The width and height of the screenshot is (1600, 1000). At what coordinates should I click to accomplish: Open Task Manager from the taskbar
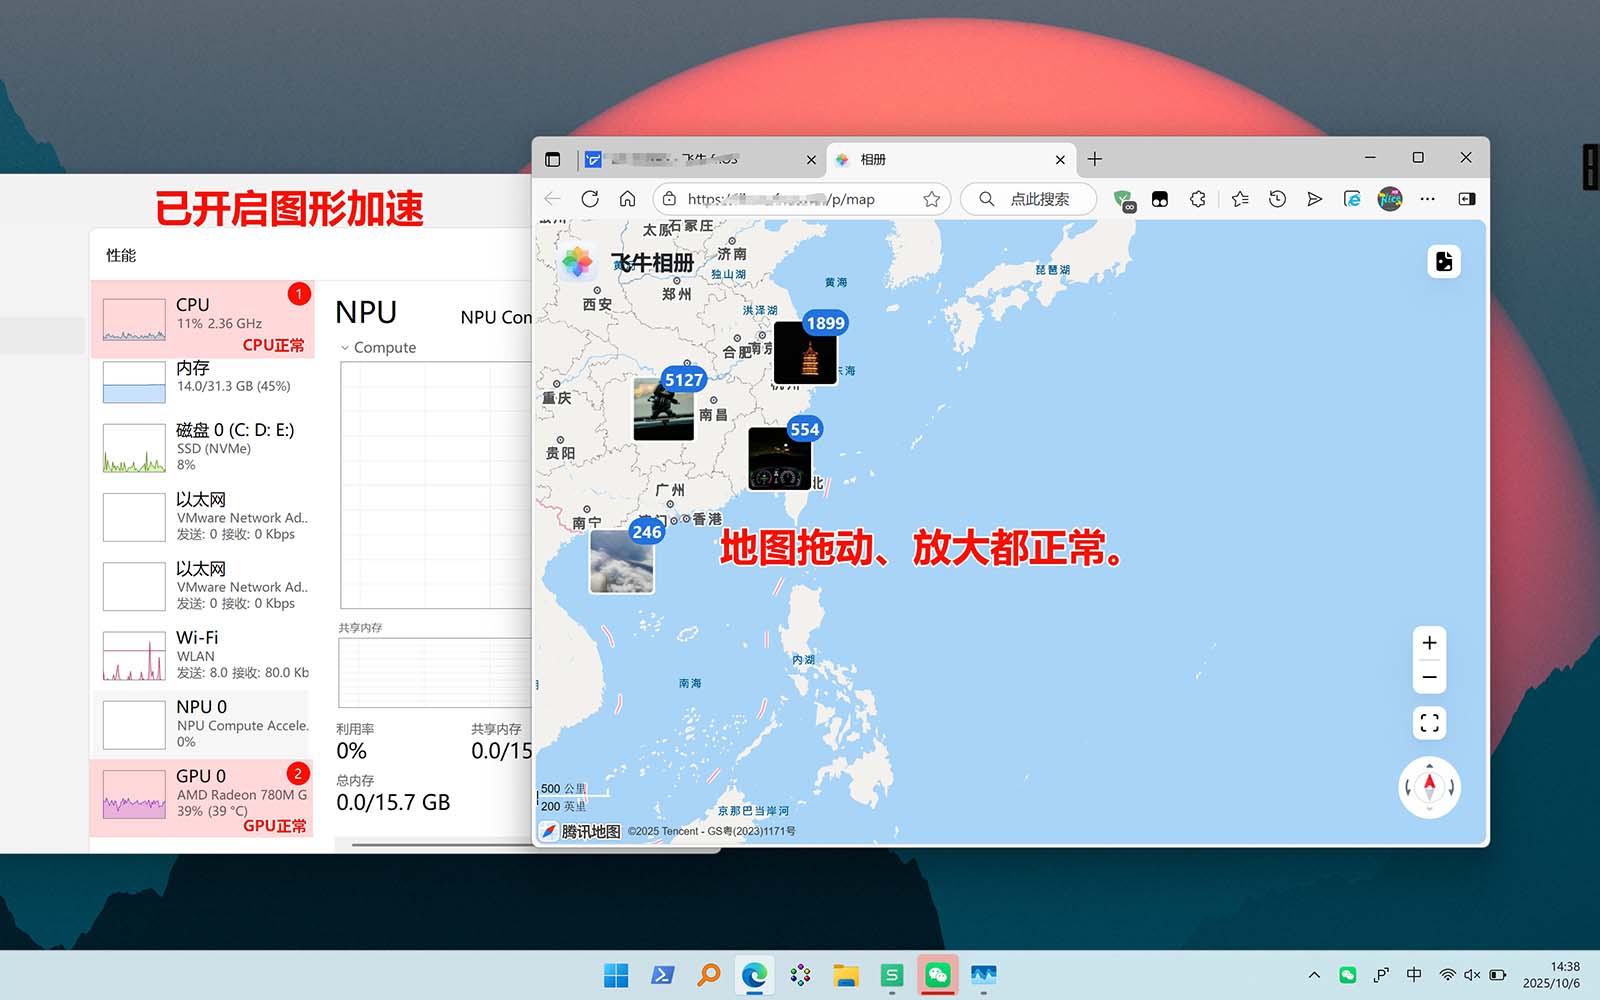(x=984, y=975)
